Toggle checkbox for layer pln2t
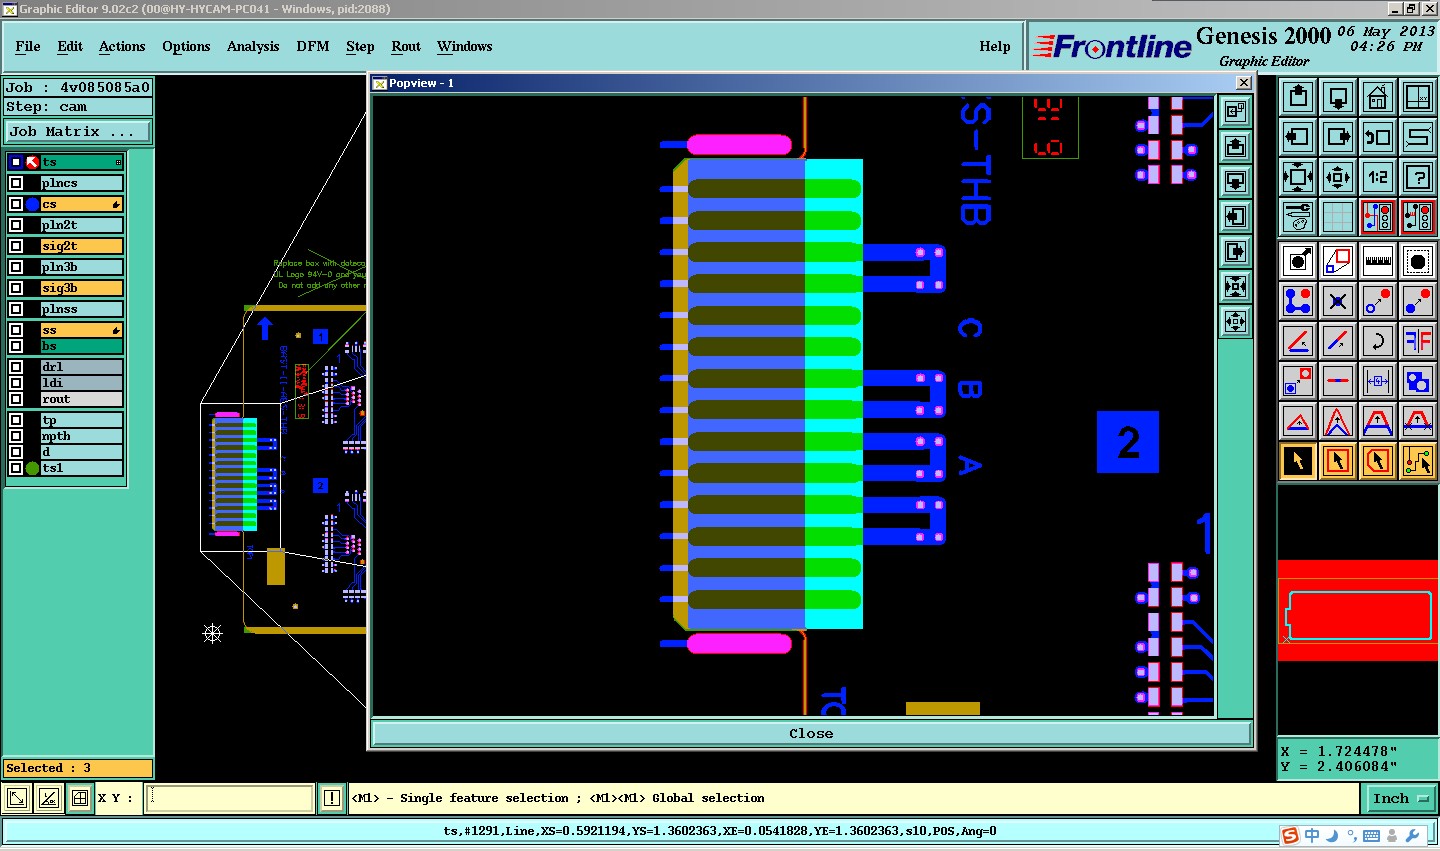 [x=16, y=225]
